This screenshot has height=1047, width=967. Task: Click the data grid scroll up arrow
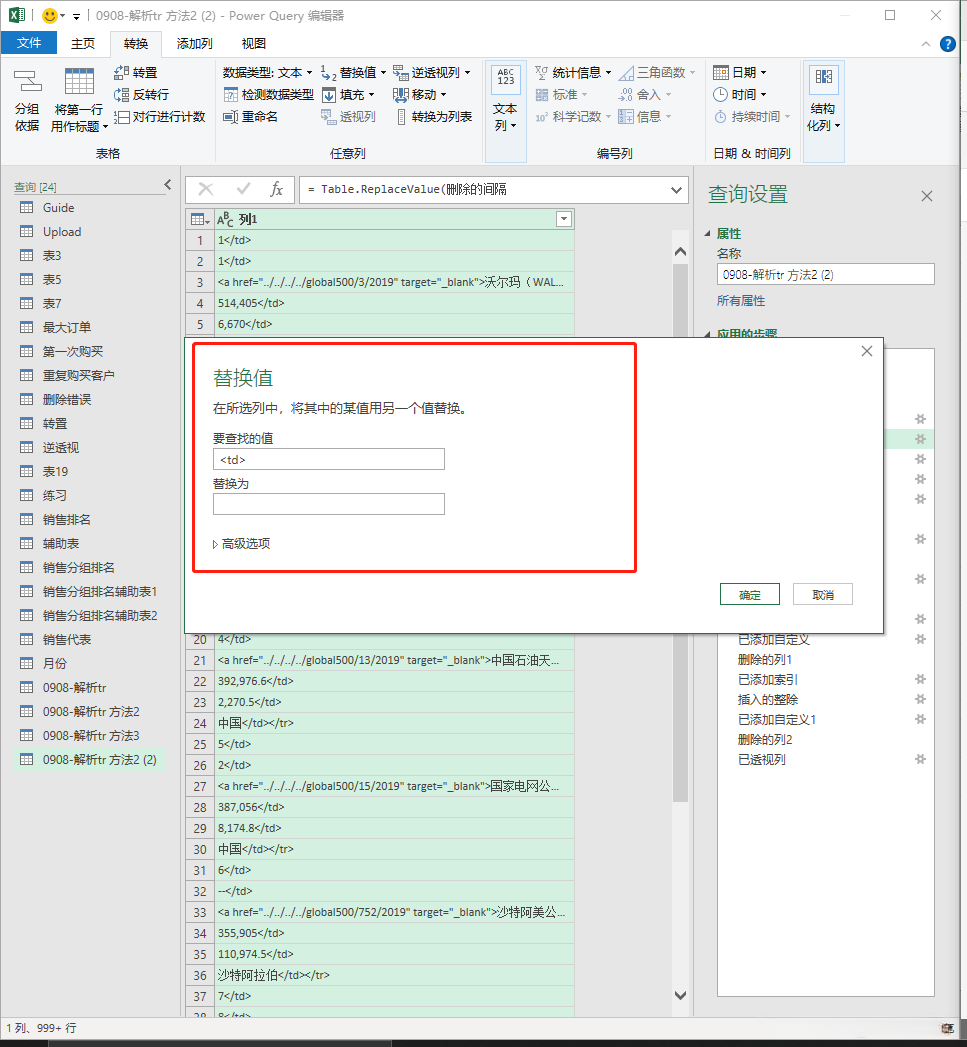point(681,252)
